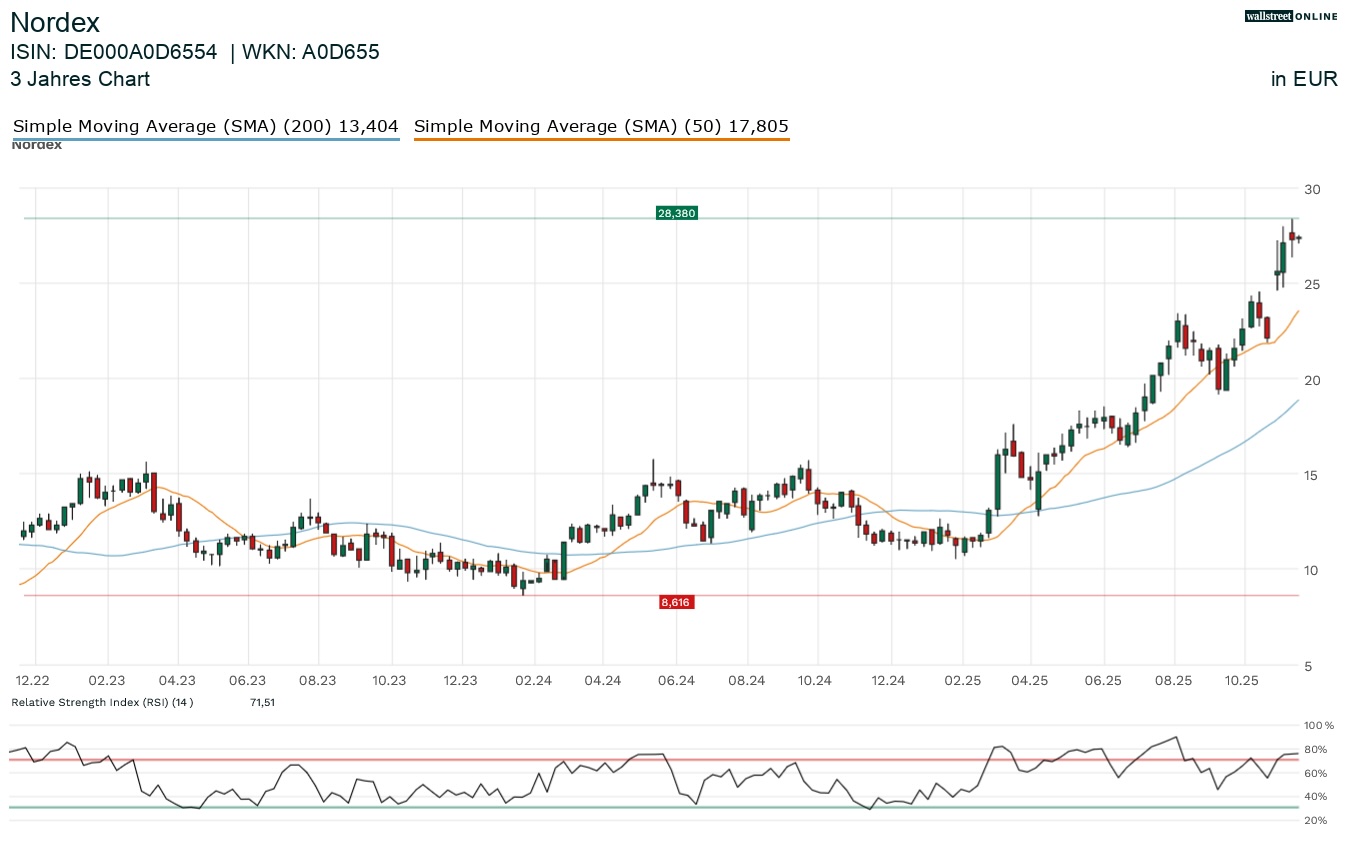Click the 30 price axis label
This screenshot has width=1349, height=848.
[1312, 189]
